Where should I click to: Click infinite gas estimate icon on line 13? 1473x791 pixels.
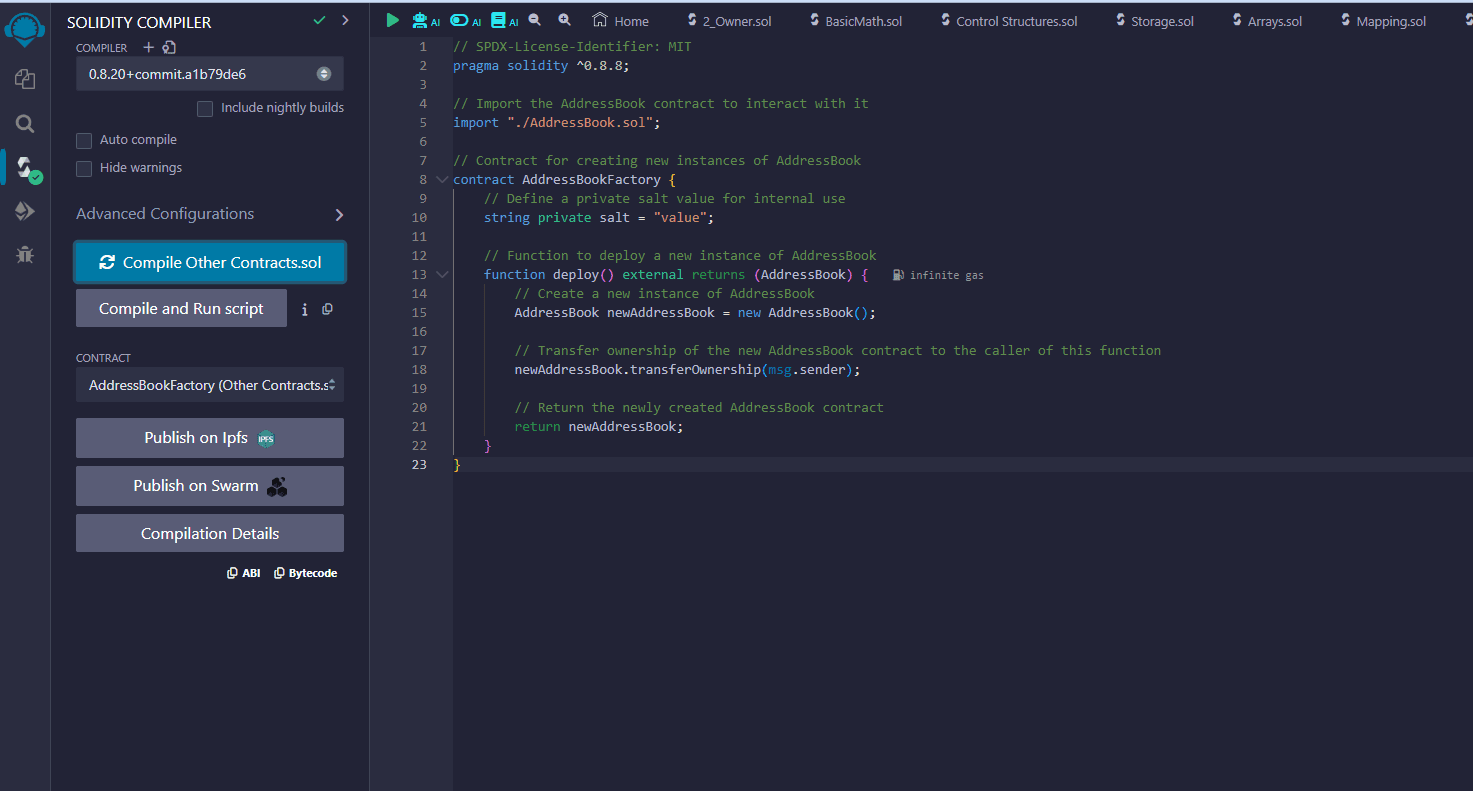click(x=899, y=275)
